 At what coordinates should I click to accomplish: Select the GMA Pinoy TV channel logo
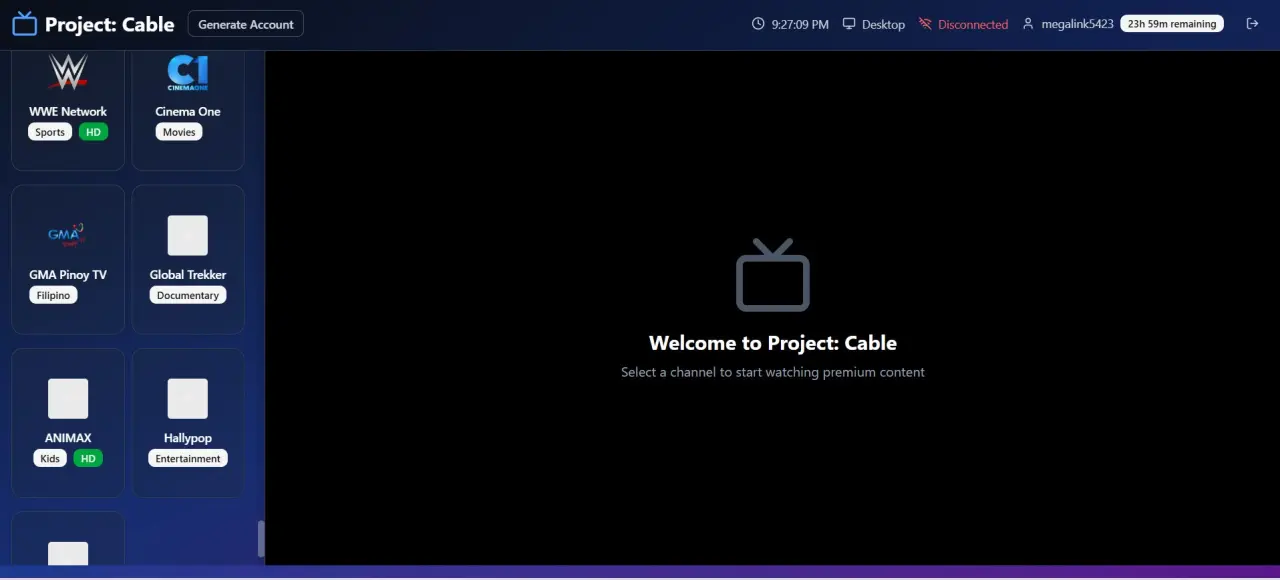coord(68,235)
